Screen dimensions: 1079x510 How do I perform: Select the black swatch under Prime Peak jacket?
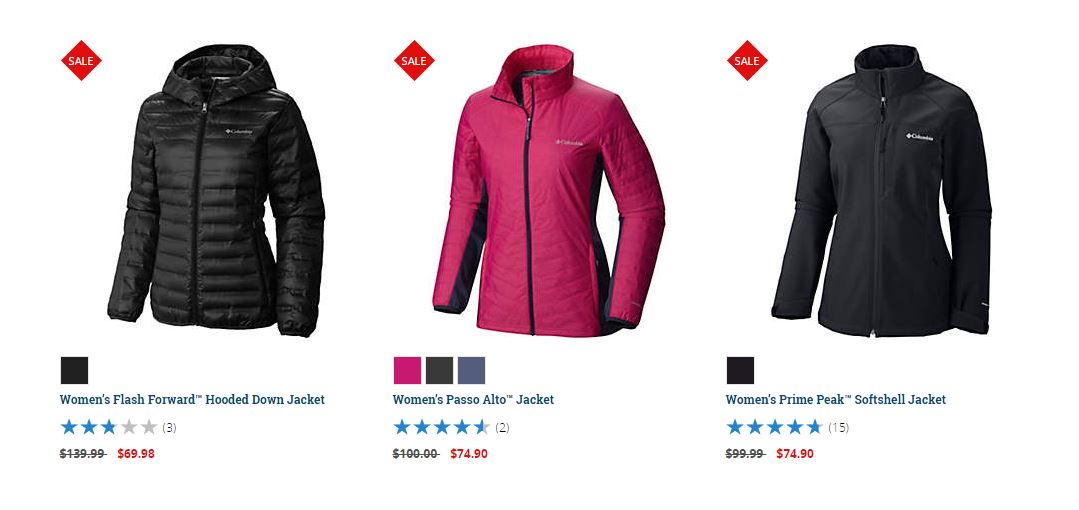[x=740, y=370]
